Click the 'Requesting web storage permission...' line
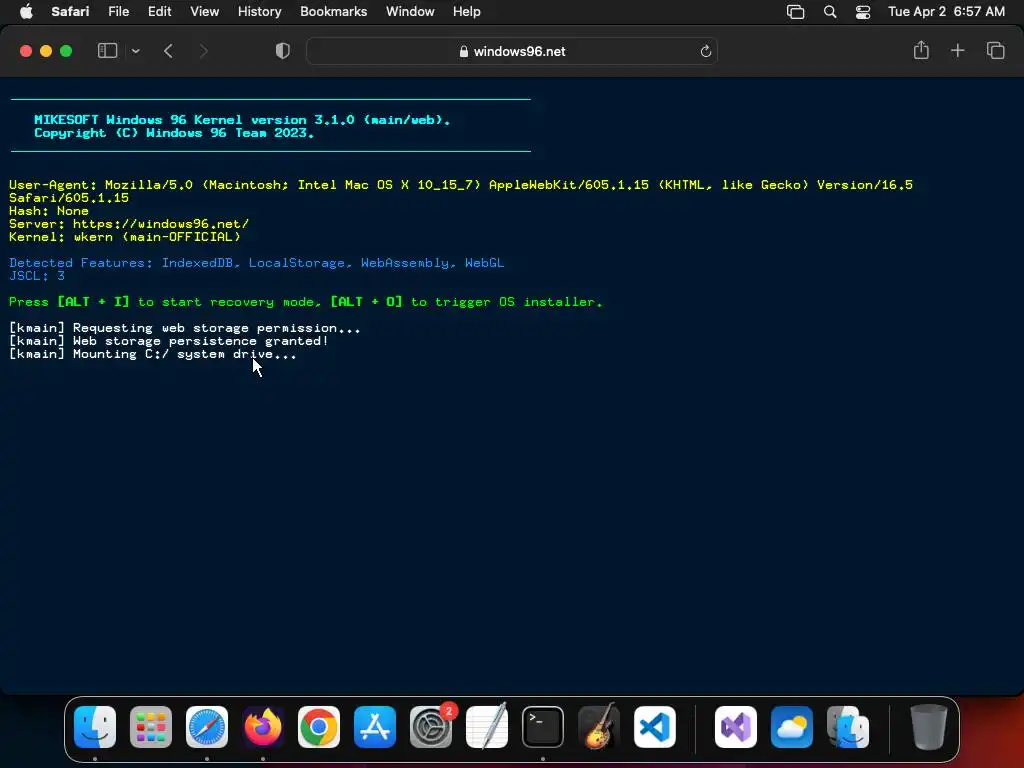This screenshot has height=768, width=1024. pyautogui.click(x=184, y=328)
